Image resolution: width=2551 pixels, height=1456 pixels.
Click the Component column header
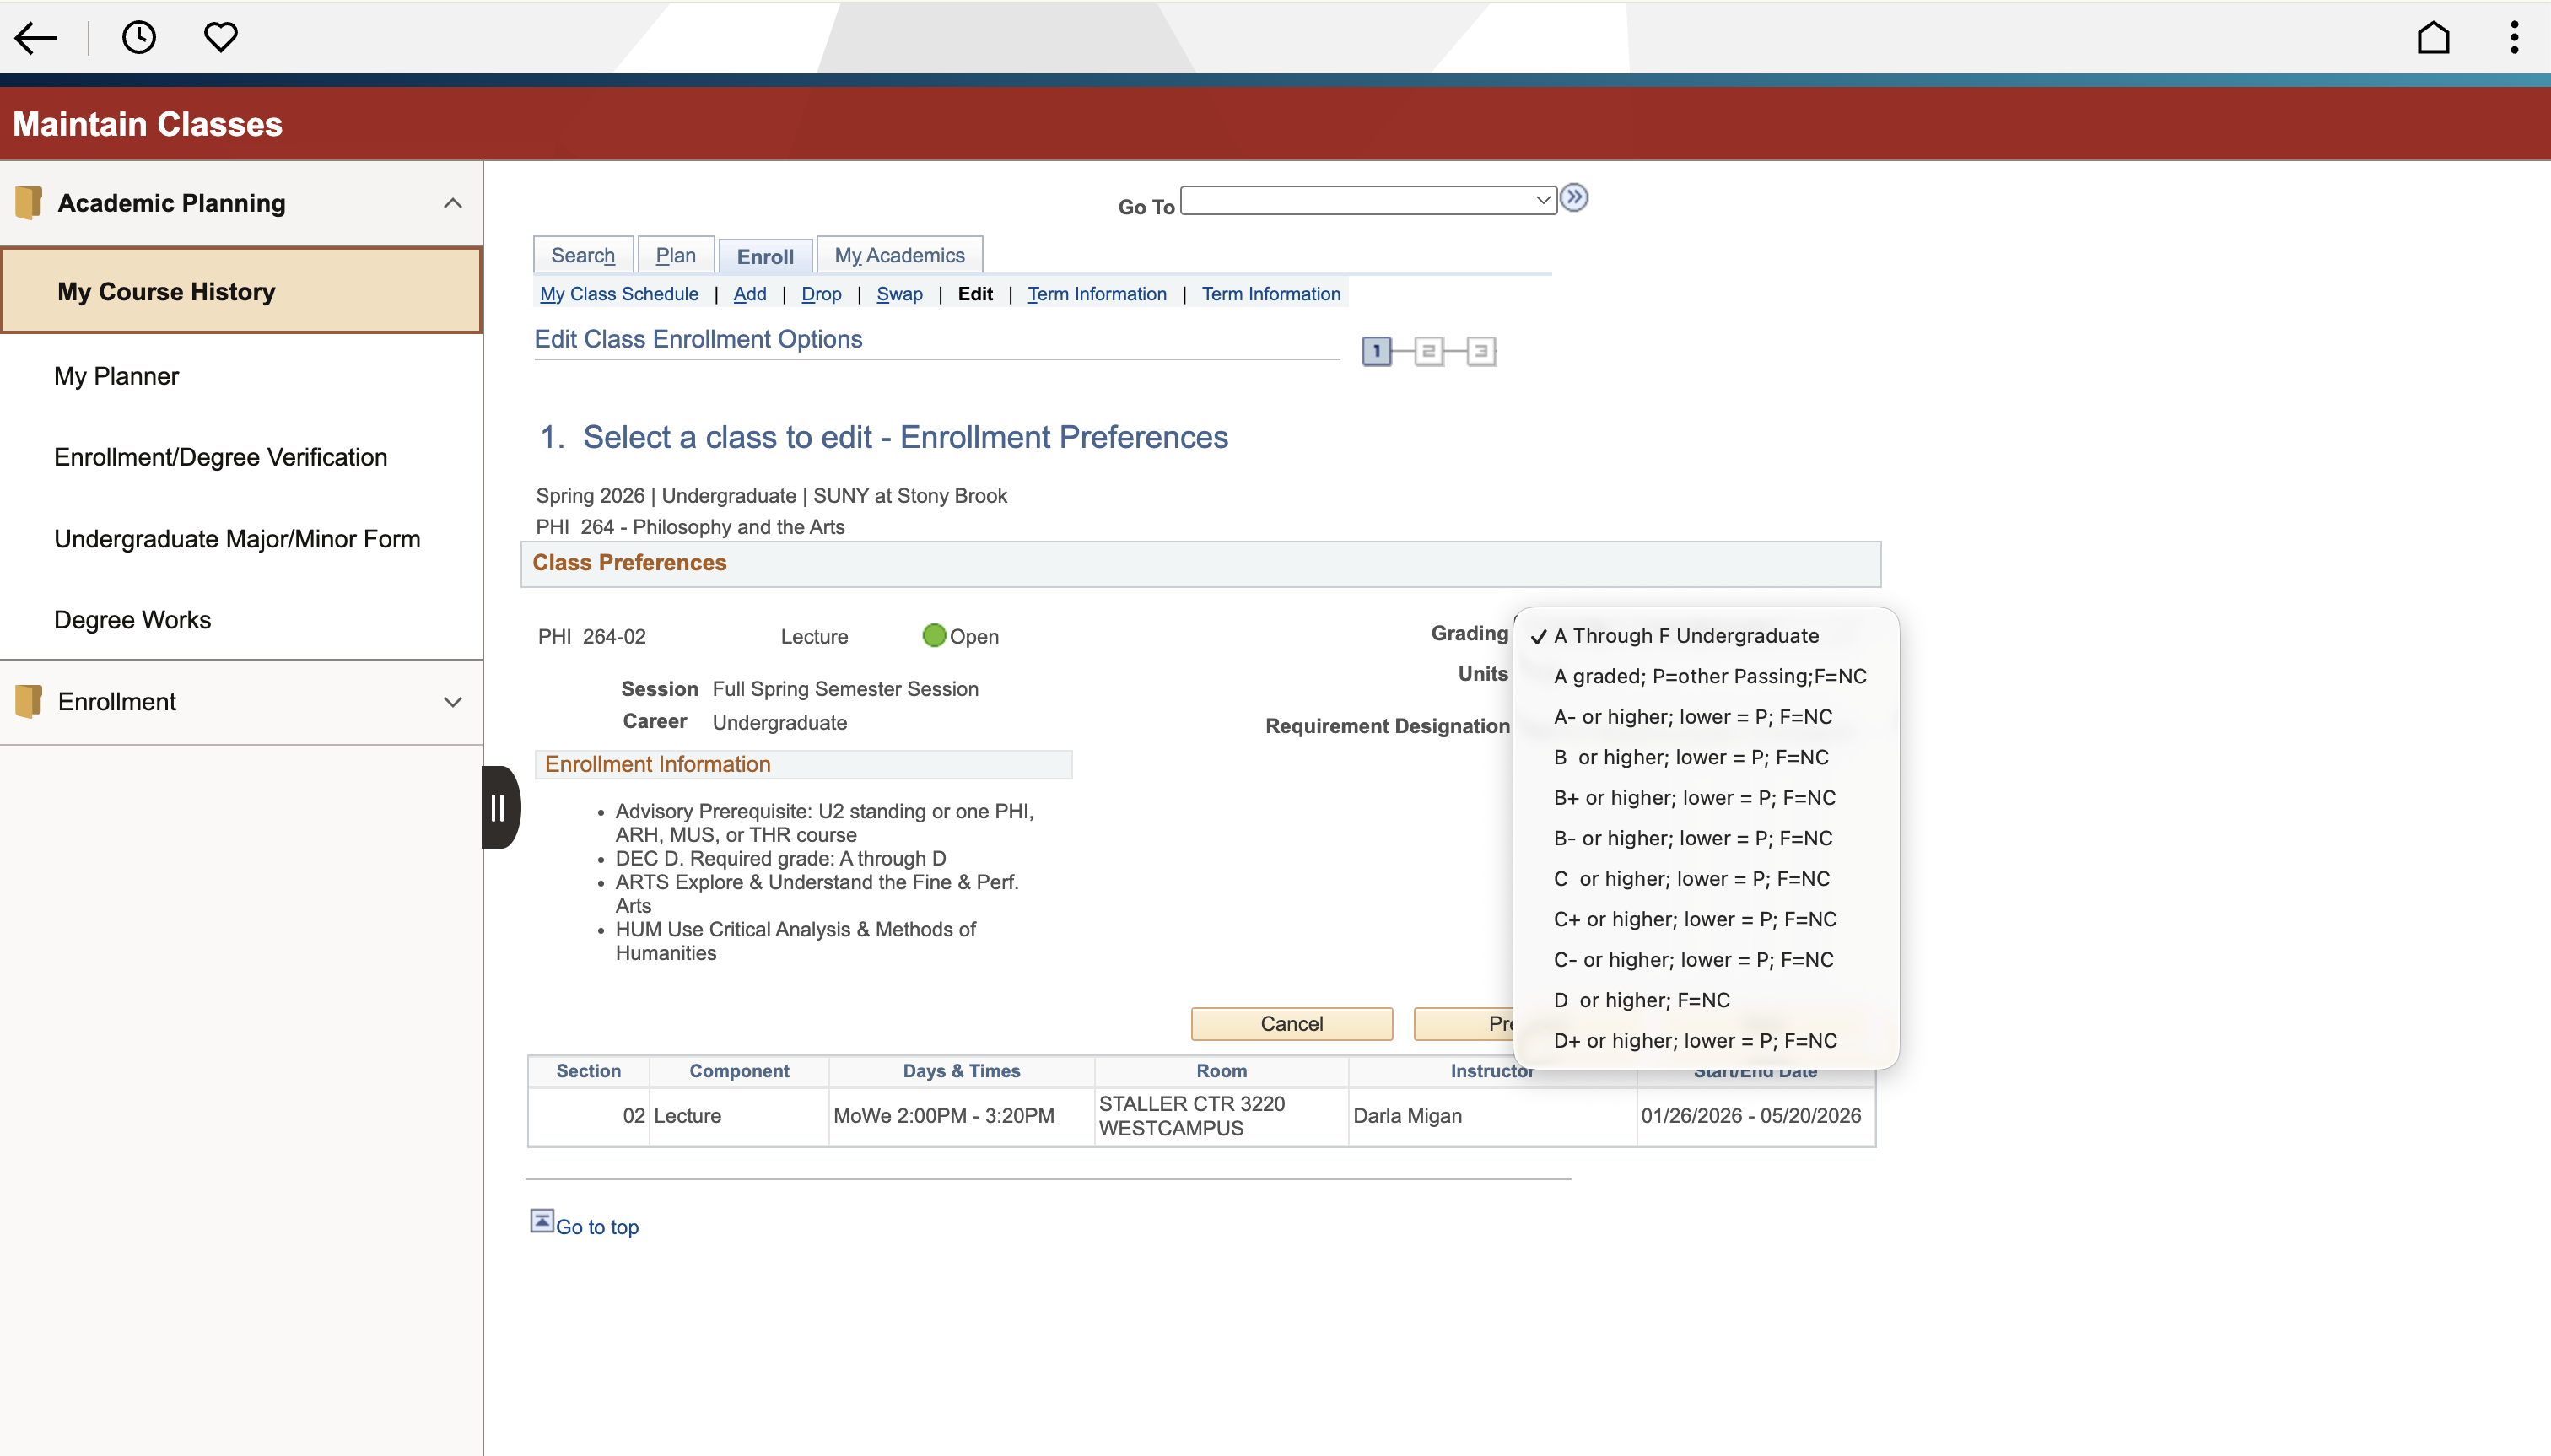739,1071
